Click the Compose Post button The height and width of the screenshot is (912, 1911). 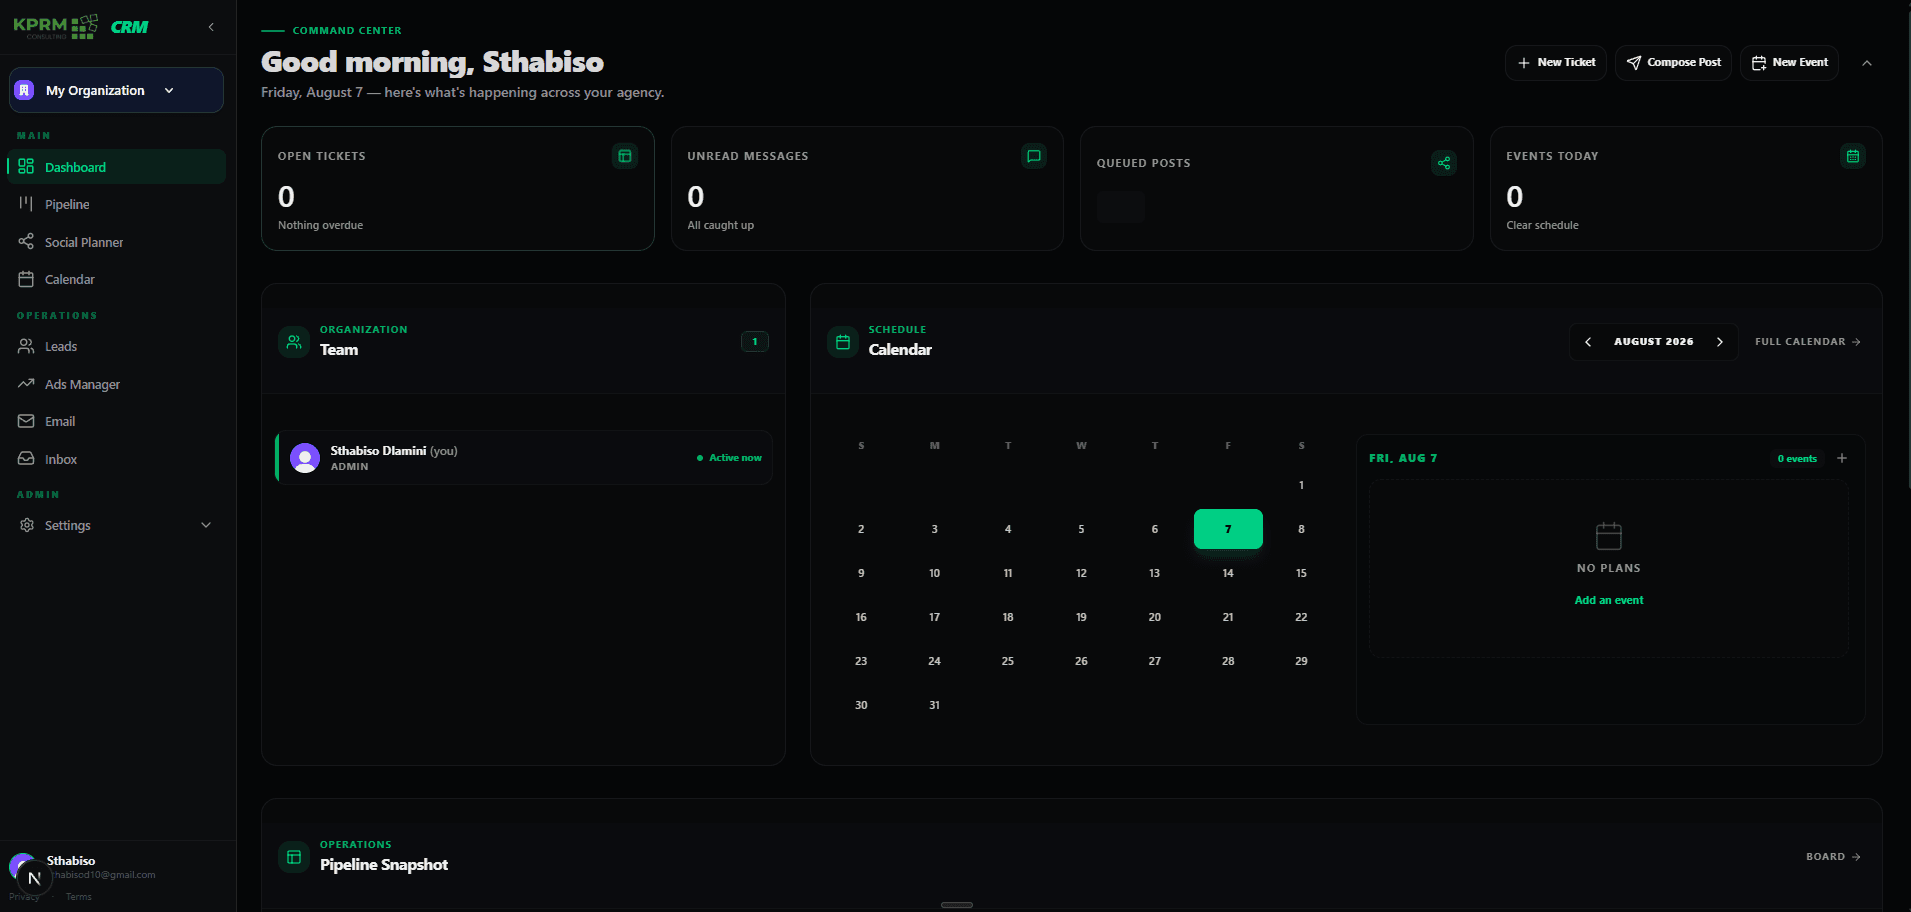[x=1673, y=62]
